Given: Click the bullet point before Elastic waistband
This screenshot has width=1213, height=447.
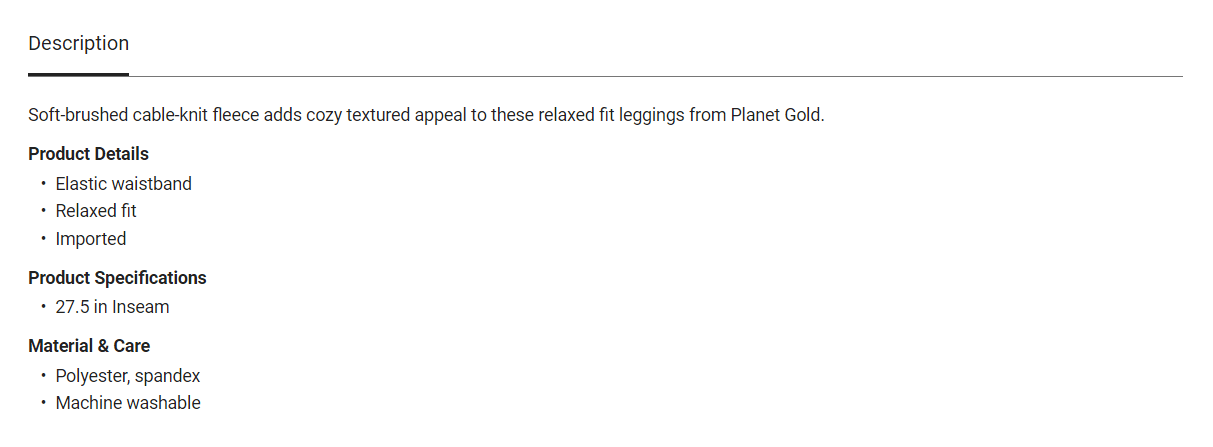Looking at the screenshot, I should coord(43,184).
